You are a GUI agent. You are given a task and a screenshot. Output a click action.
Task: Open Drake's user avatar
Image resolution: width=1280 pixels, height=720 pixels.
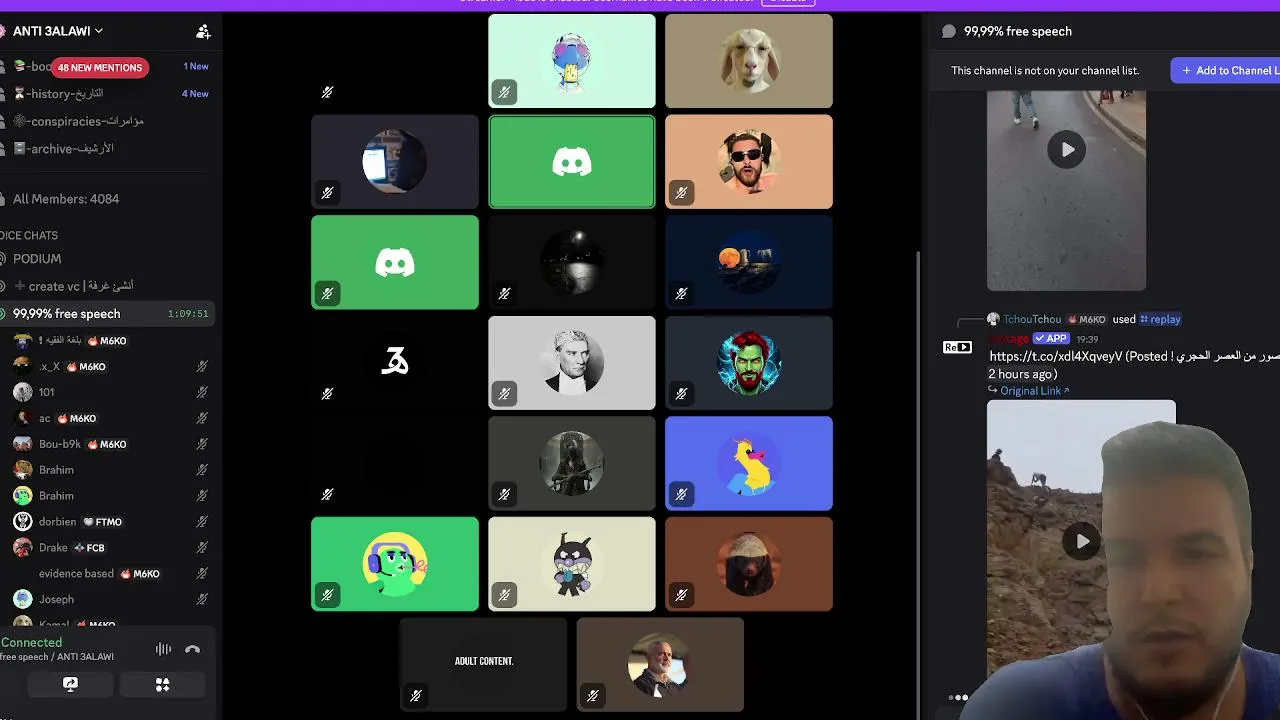pos(22,548)
